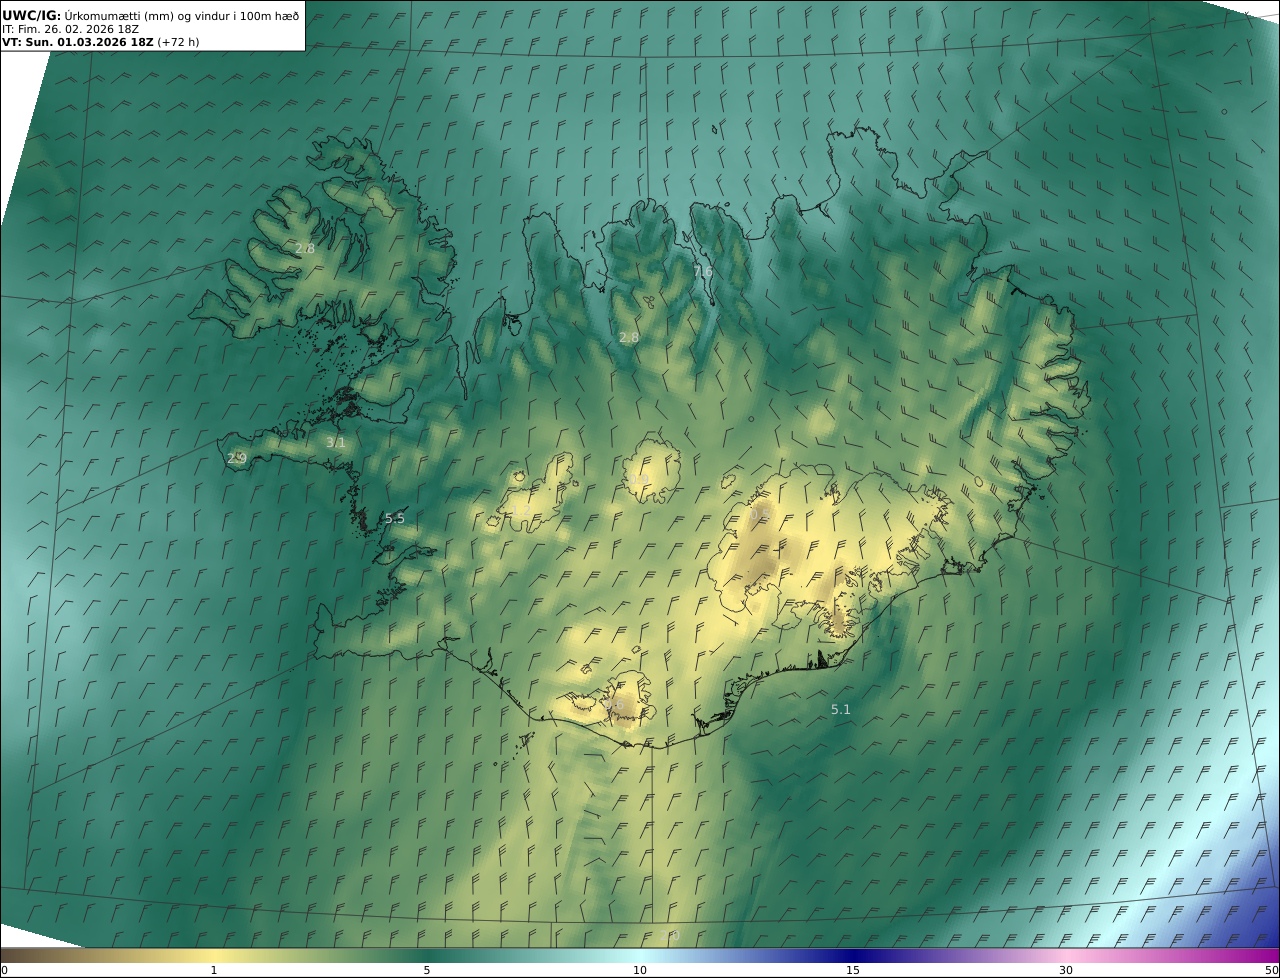Click the '30' tick on the color scale

click(x=1066, y=970)
